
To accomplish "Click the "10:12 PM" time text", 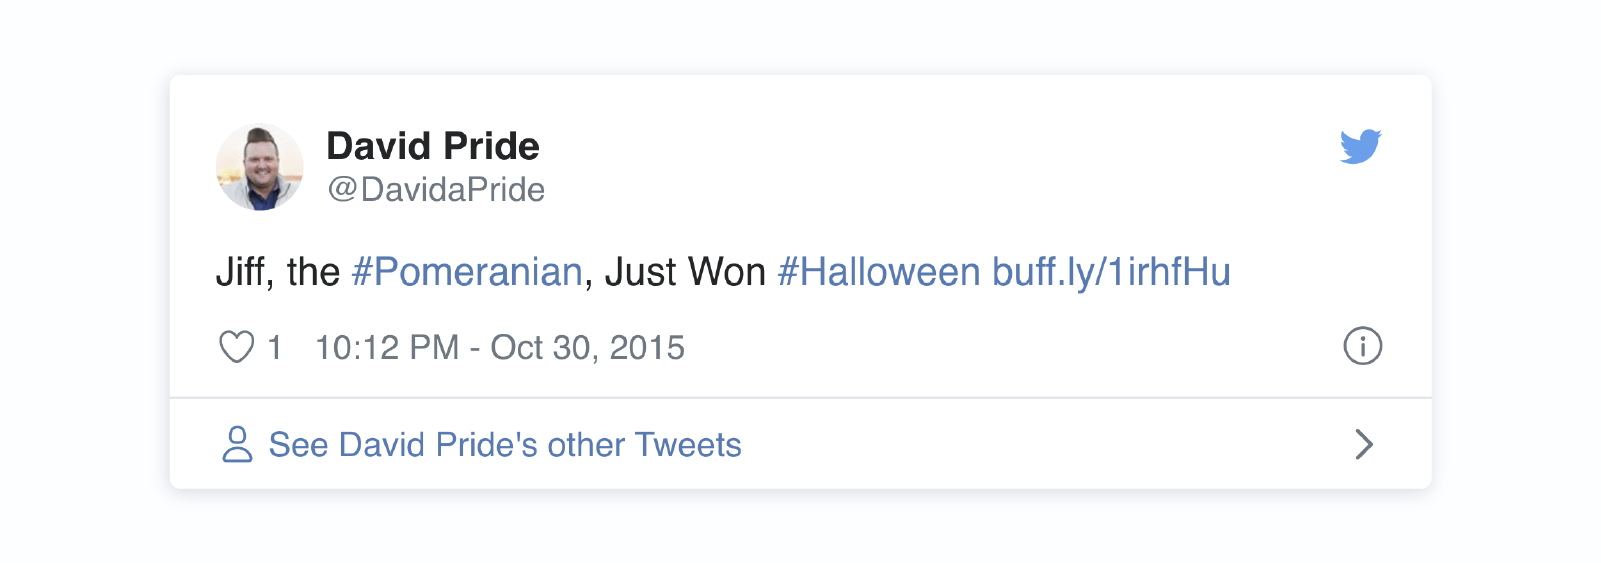I will pyautogui.click(x=387, y=347).
